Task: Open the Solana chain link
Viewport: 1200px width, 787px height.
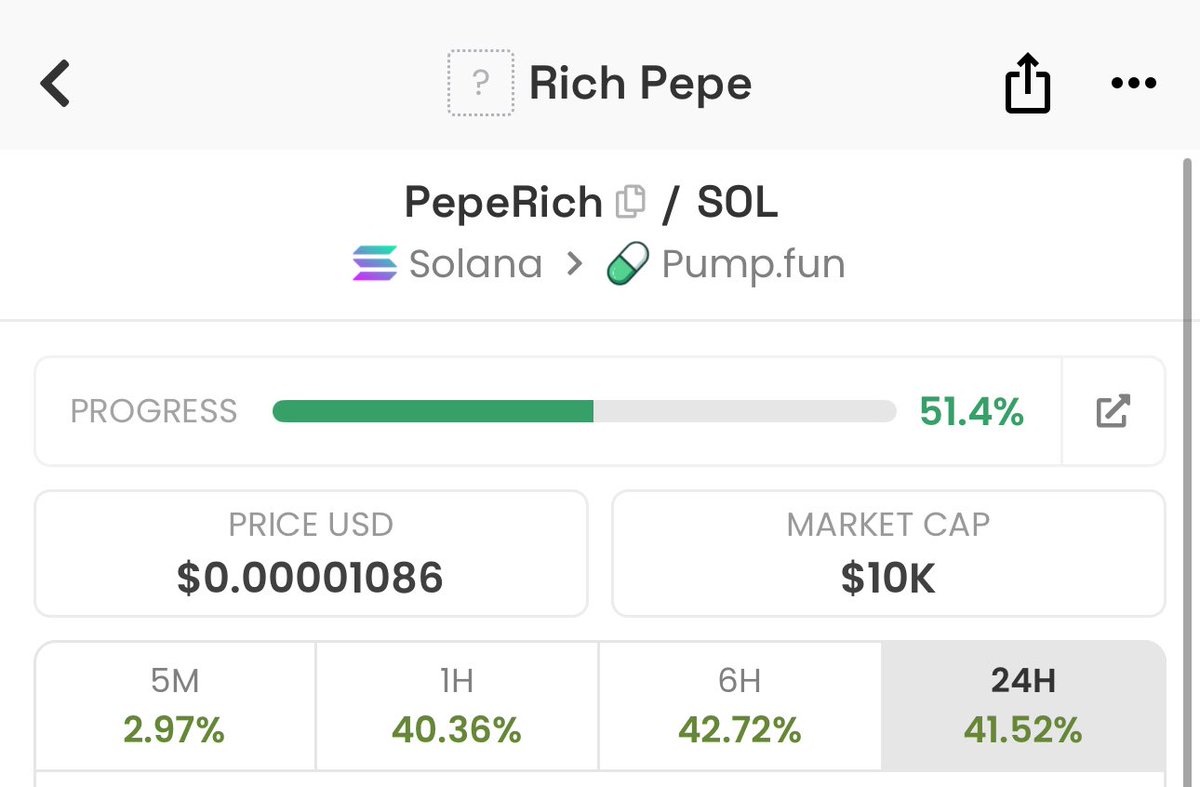Action: [x=476, y=264]
